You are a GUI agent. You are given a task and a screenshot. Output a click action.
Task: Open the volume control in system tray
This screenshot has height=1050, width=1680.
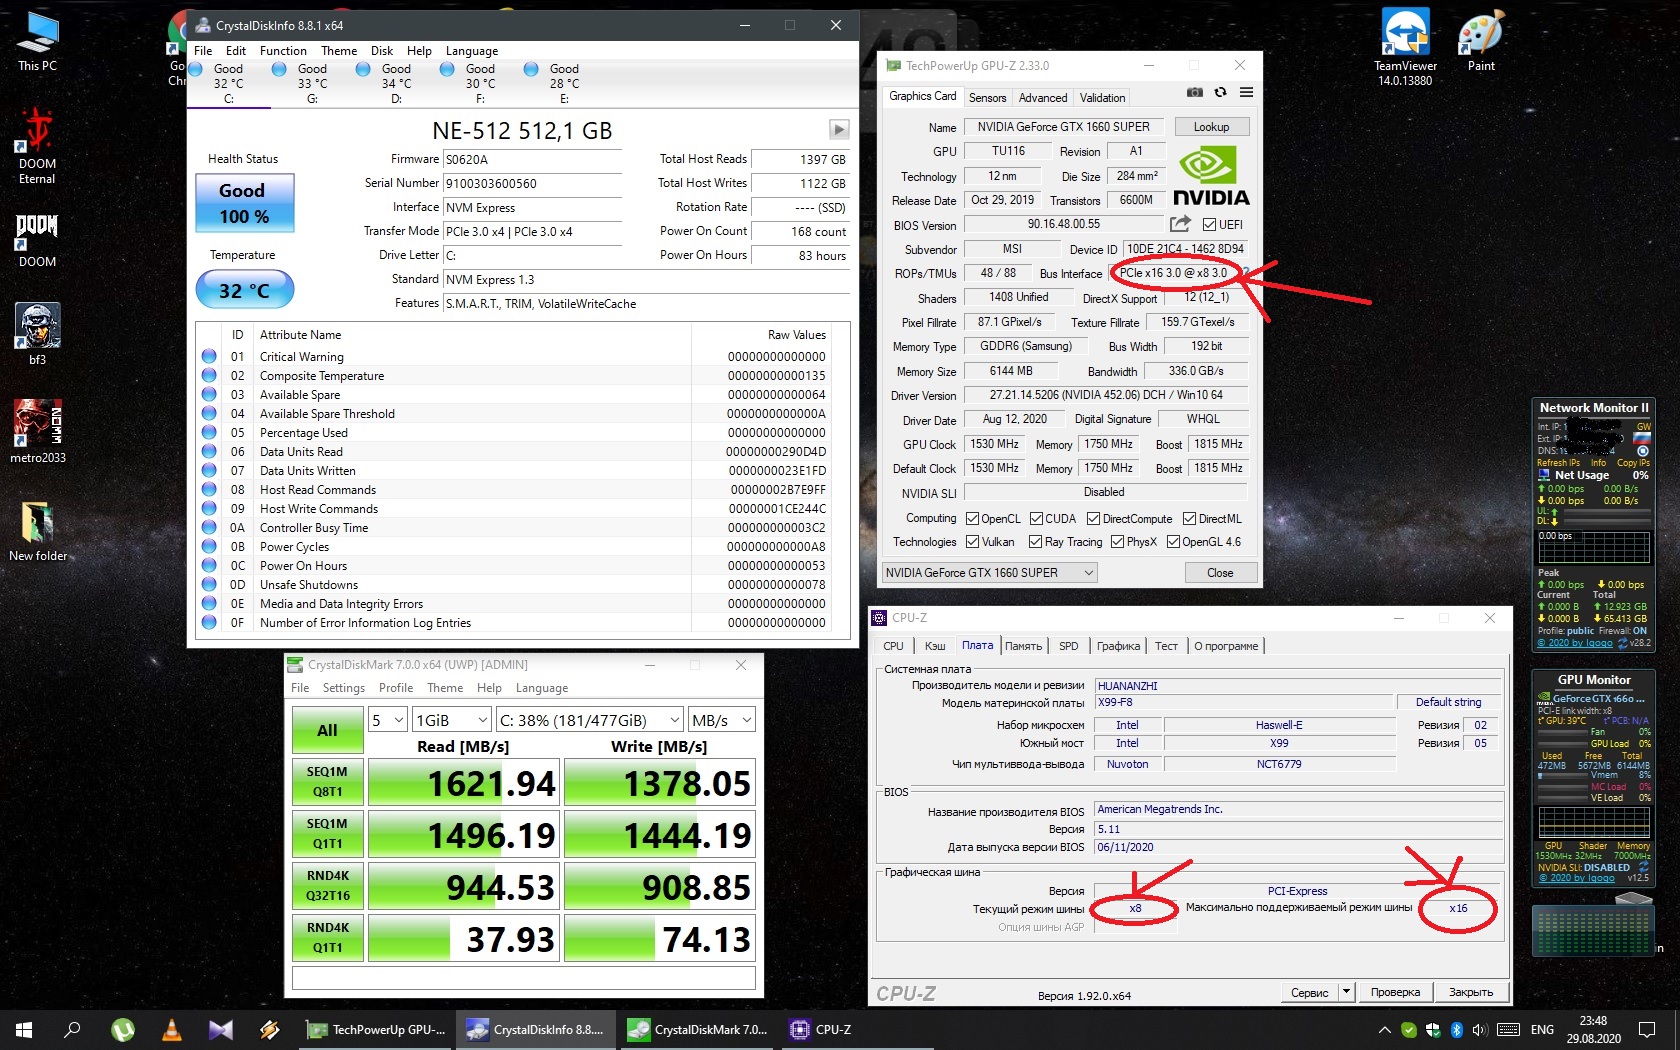pyautogui.click(x=1480, y=1029)
